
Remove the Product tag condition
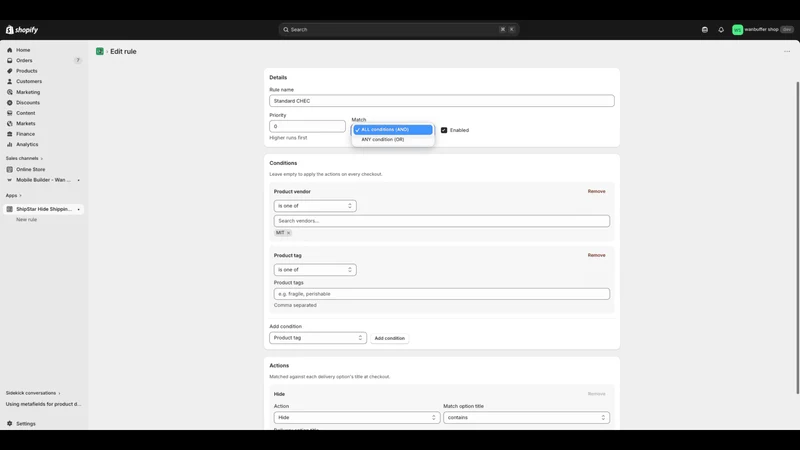coord(596,255)
